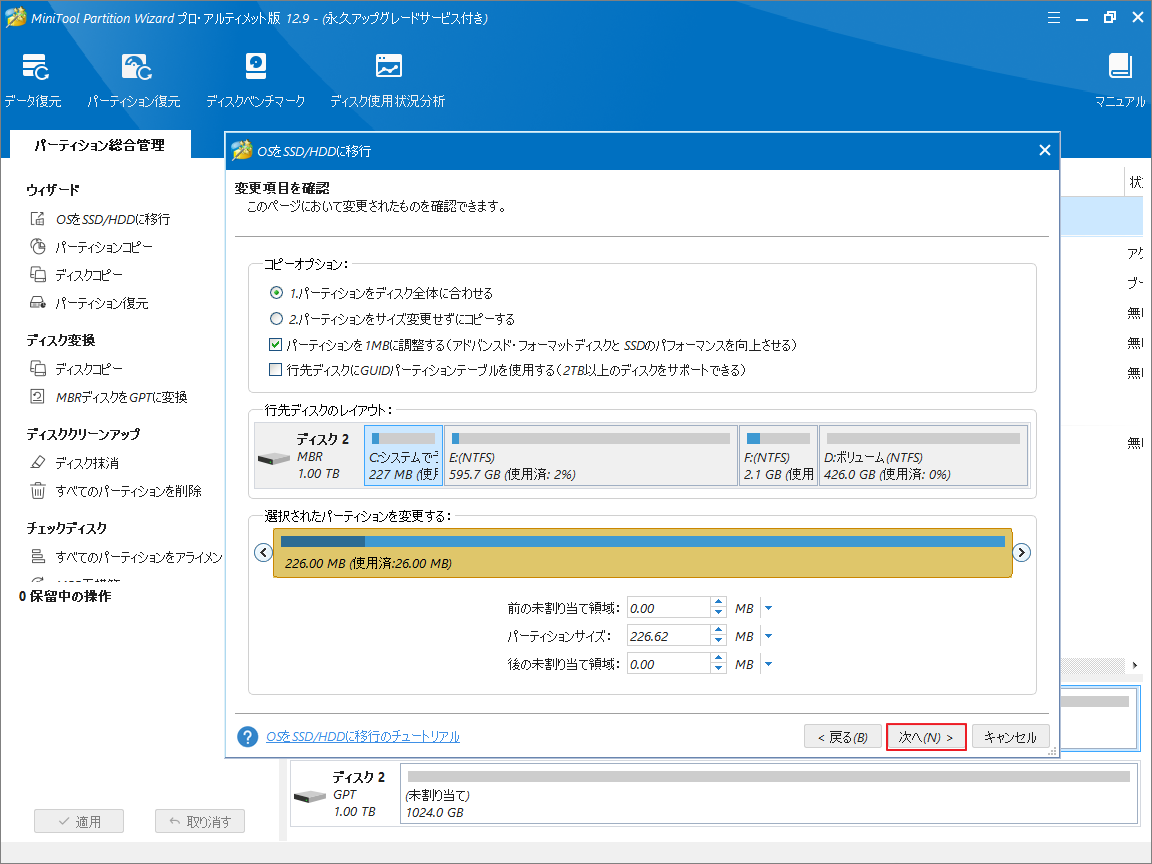Close the OSをSSD/HDDに移行 dialog
The image size is (1152, 864).
point(1045,150)
